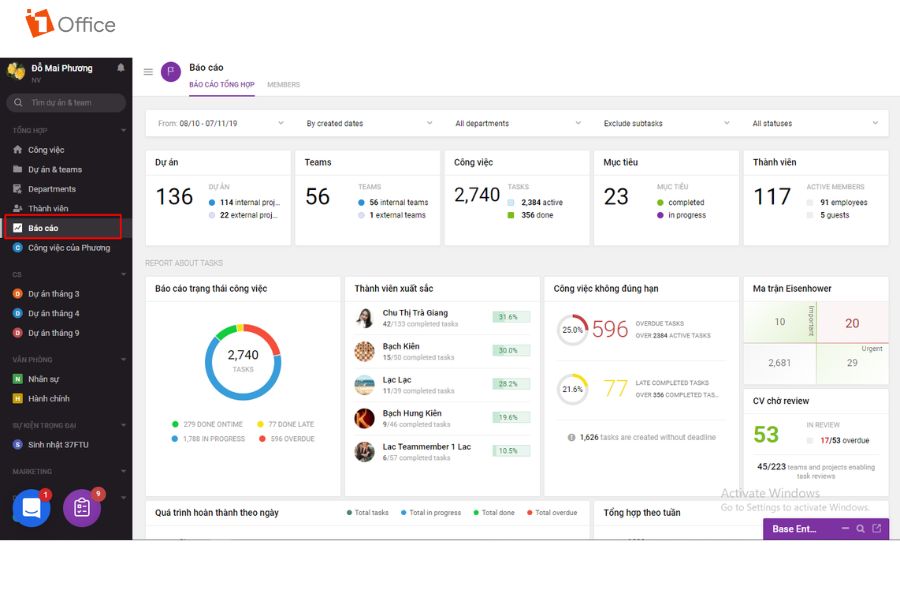Toggle the Total done legend item
The height and width of the screenshot is (600, 900).
point(494,513)
